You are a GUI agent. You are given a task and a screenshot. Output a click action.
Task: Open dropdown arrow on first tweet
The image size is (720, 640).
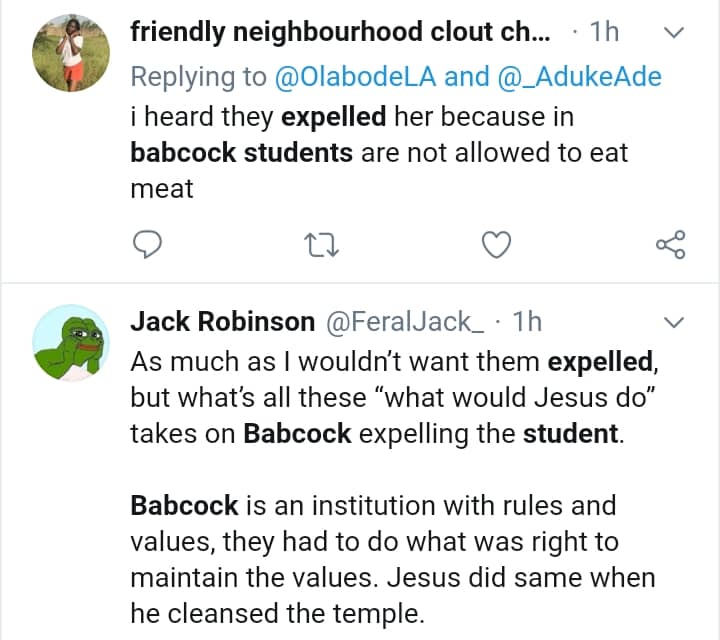click(673, 33)
